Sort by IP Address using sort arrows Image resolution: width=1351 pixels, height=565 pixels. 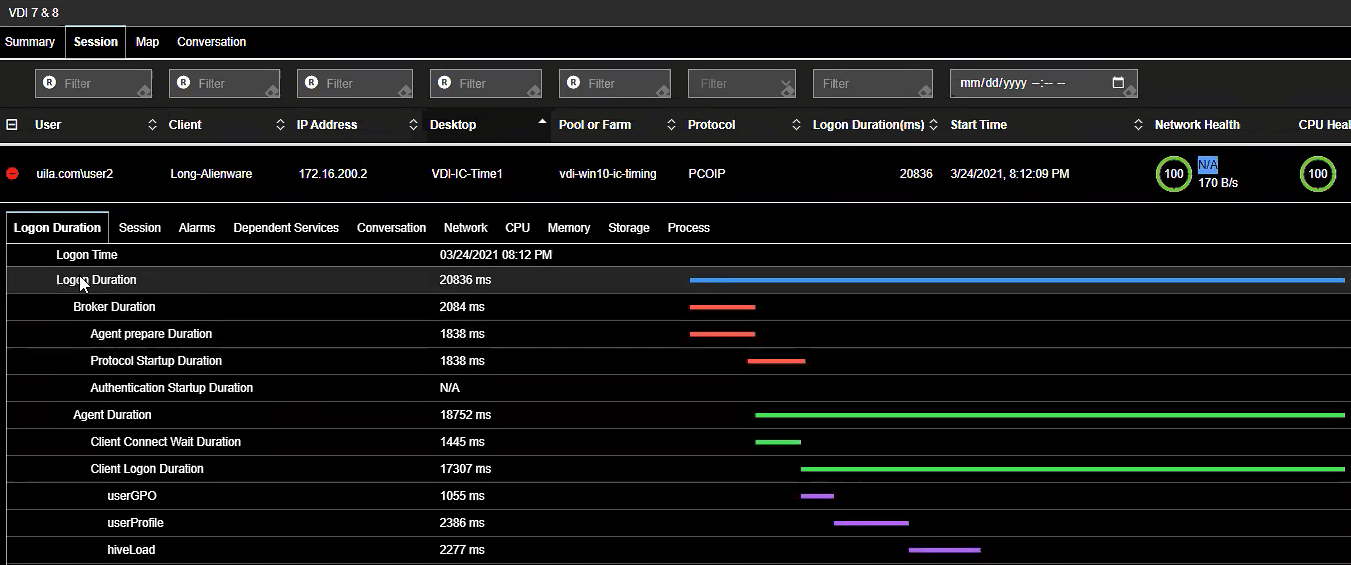tap(413, 125)
